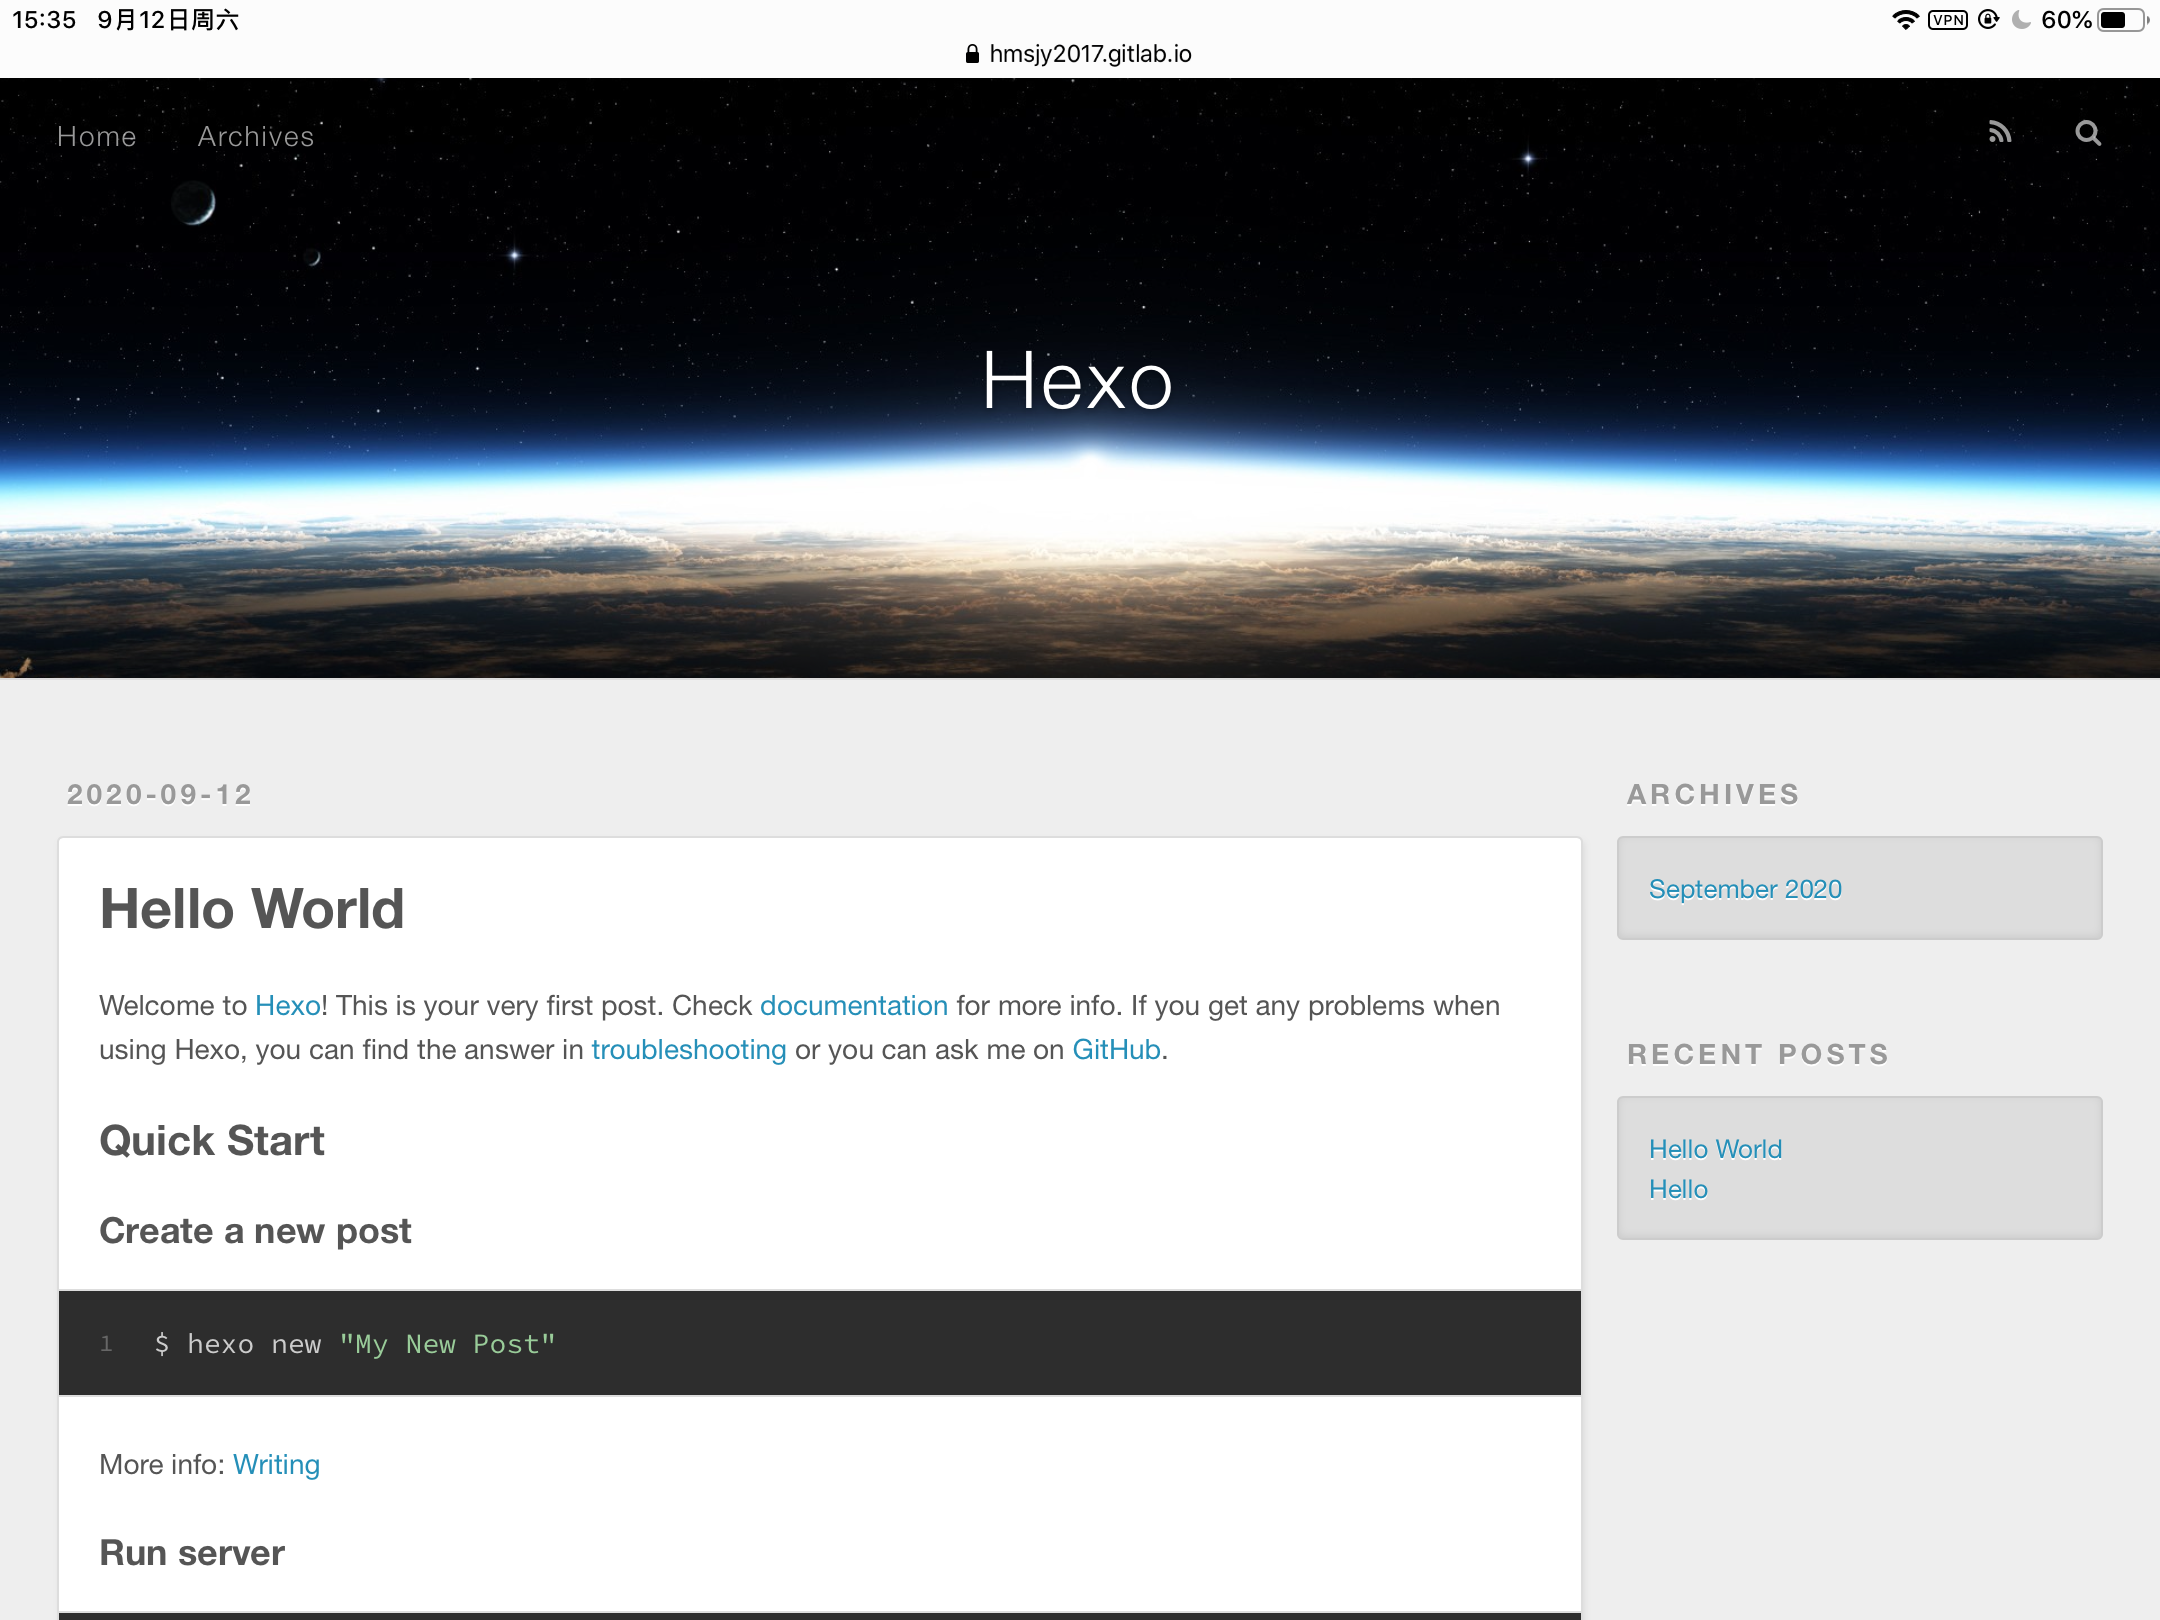The image size is (2160, 1620).
Task: Tap the hmsjy2017.gitlab.io address bar
Action: 1080,54
